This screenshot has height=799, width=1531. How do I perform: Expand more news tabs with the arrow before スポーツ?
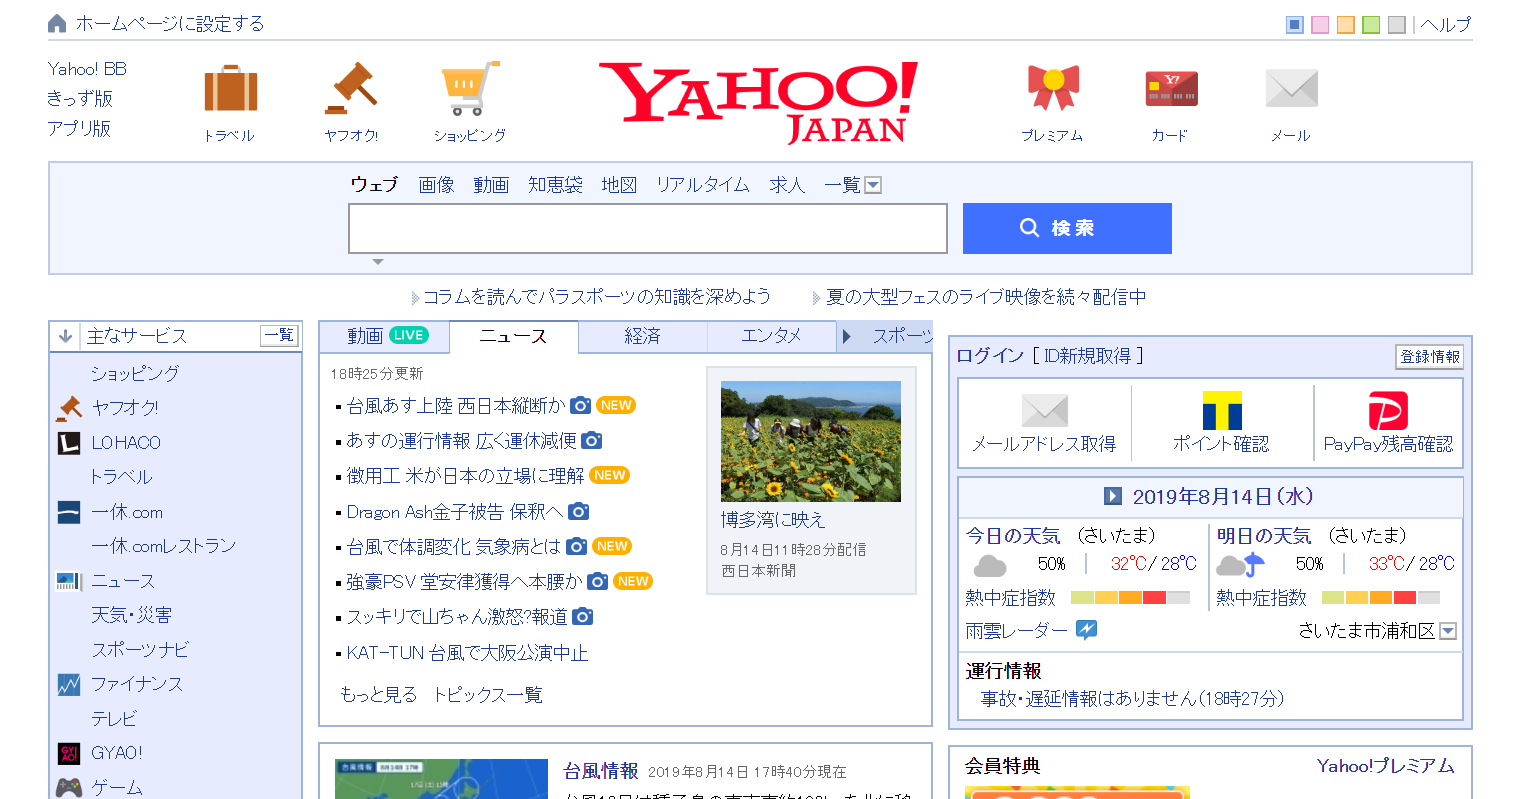[x=846, y=336]
